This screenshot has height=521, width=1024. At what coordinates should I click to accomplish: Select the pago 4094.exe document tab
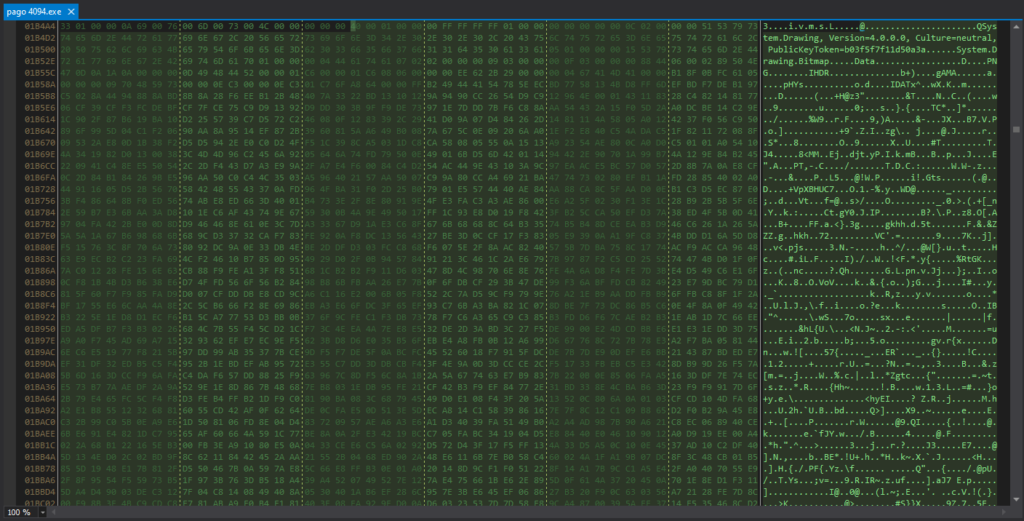click(x=33, y=10)
